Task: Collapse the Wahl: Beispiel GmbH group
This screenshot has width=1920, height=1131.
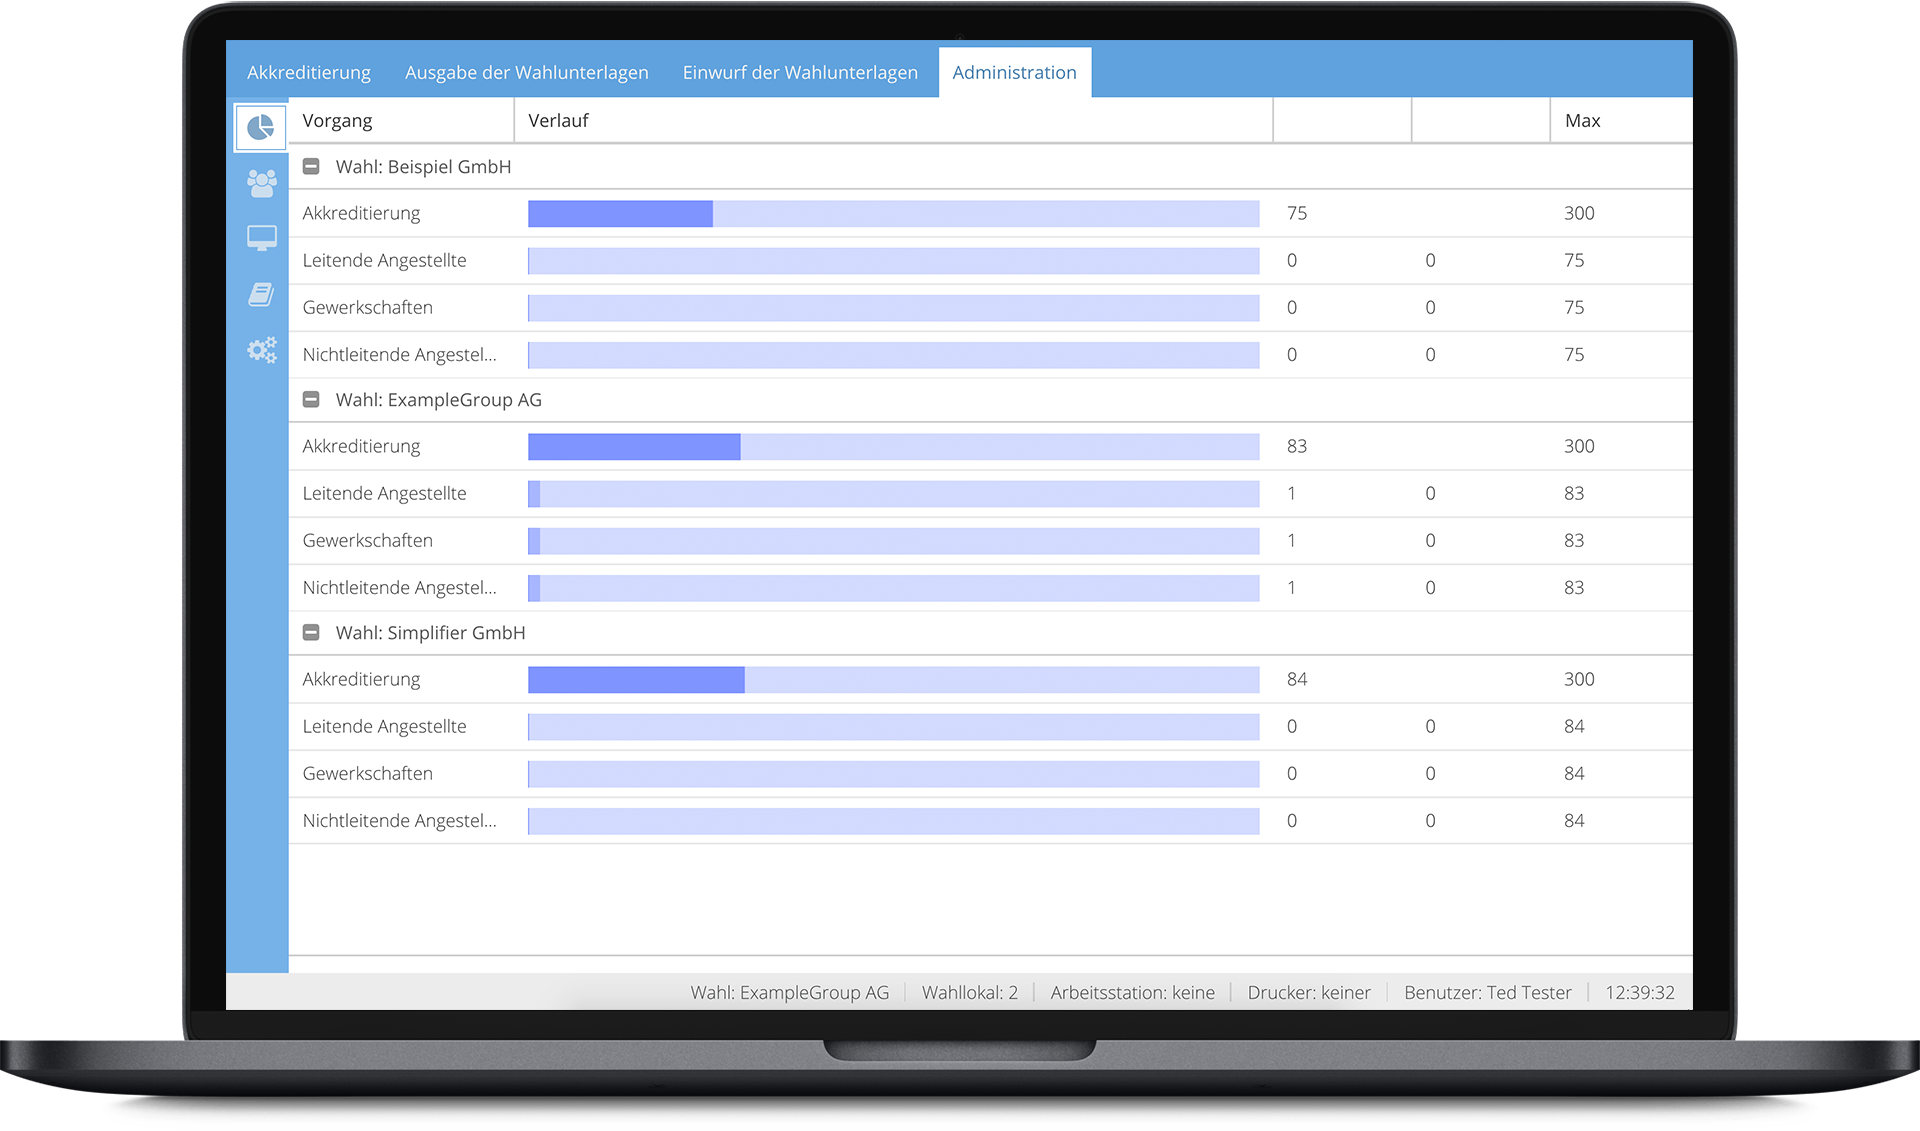Action: [311, 167]
